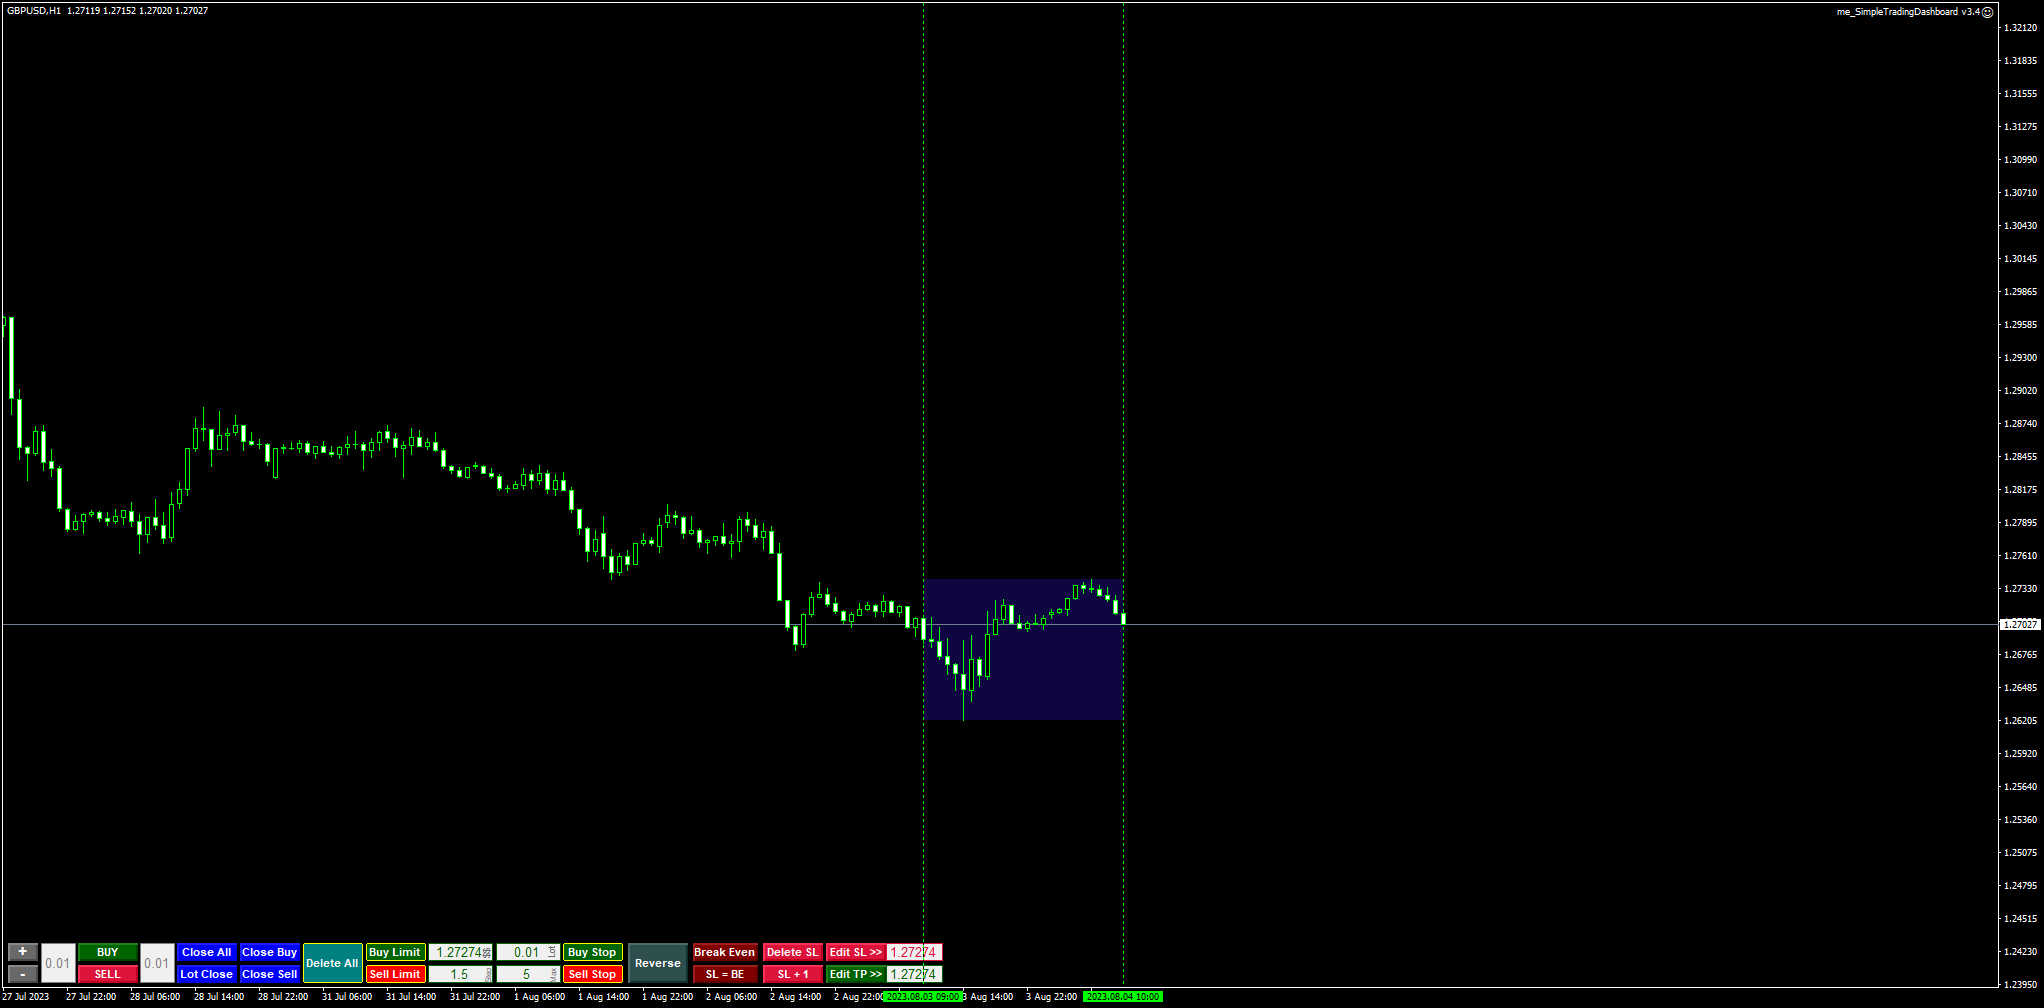Edit the take profit price field
This screenshot has height=1008, width=2044.
click(914, 974)
